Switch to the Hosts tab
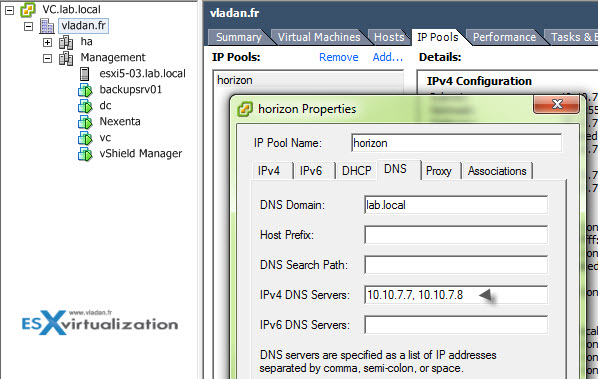Image resolution: width=598 pixels, height=379 pixels. (x=389, y=37)
